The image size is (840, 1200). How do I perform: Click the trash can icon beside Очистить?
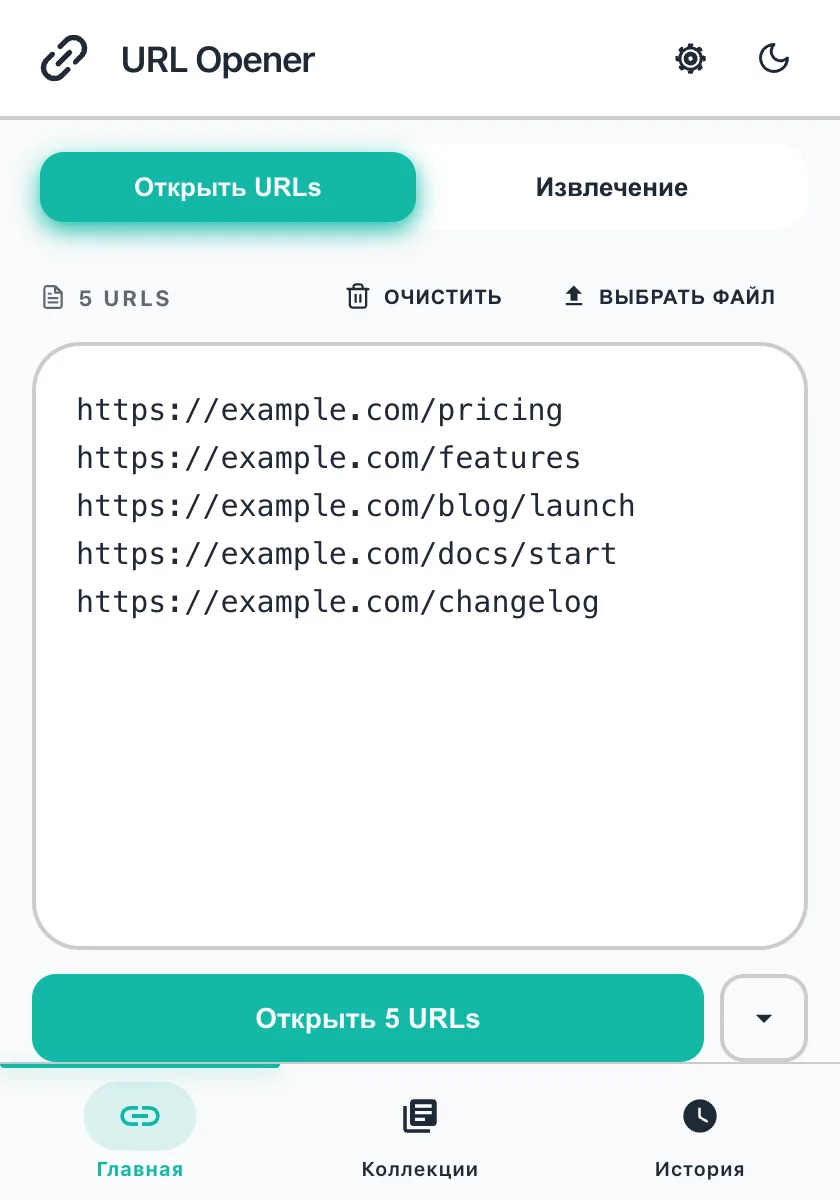pyautogui.click(x=358, y=297)
